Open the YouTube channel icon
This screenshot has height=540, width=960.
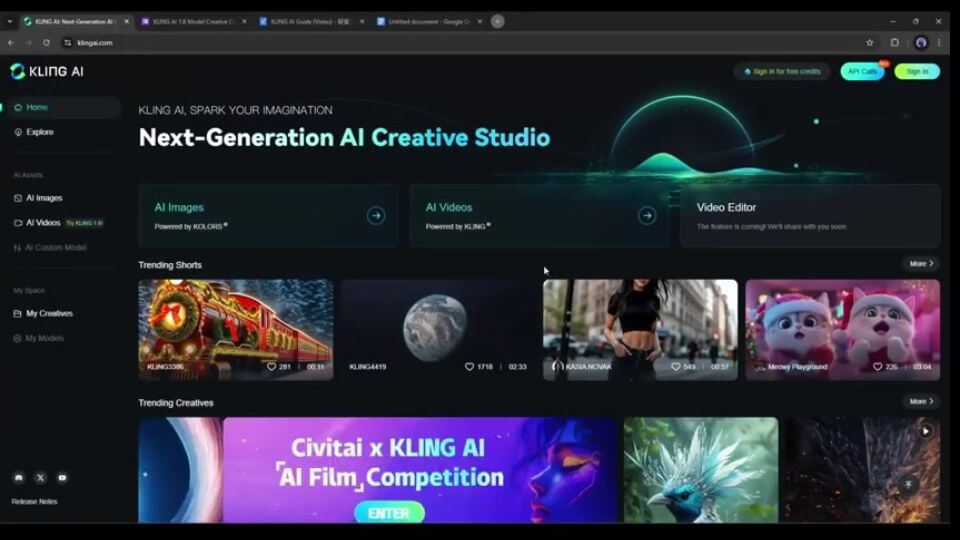point(62,478)
